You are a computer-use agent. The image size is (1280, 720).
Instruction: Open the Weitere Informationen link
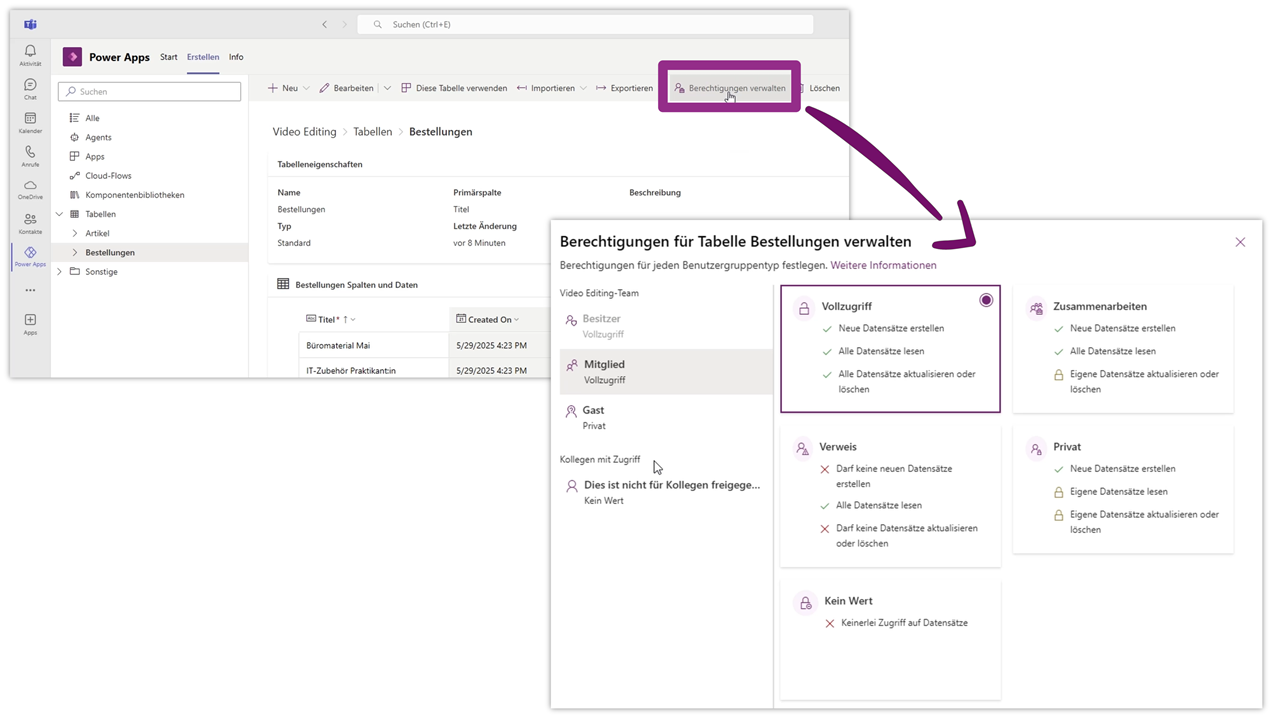(883, 265)
